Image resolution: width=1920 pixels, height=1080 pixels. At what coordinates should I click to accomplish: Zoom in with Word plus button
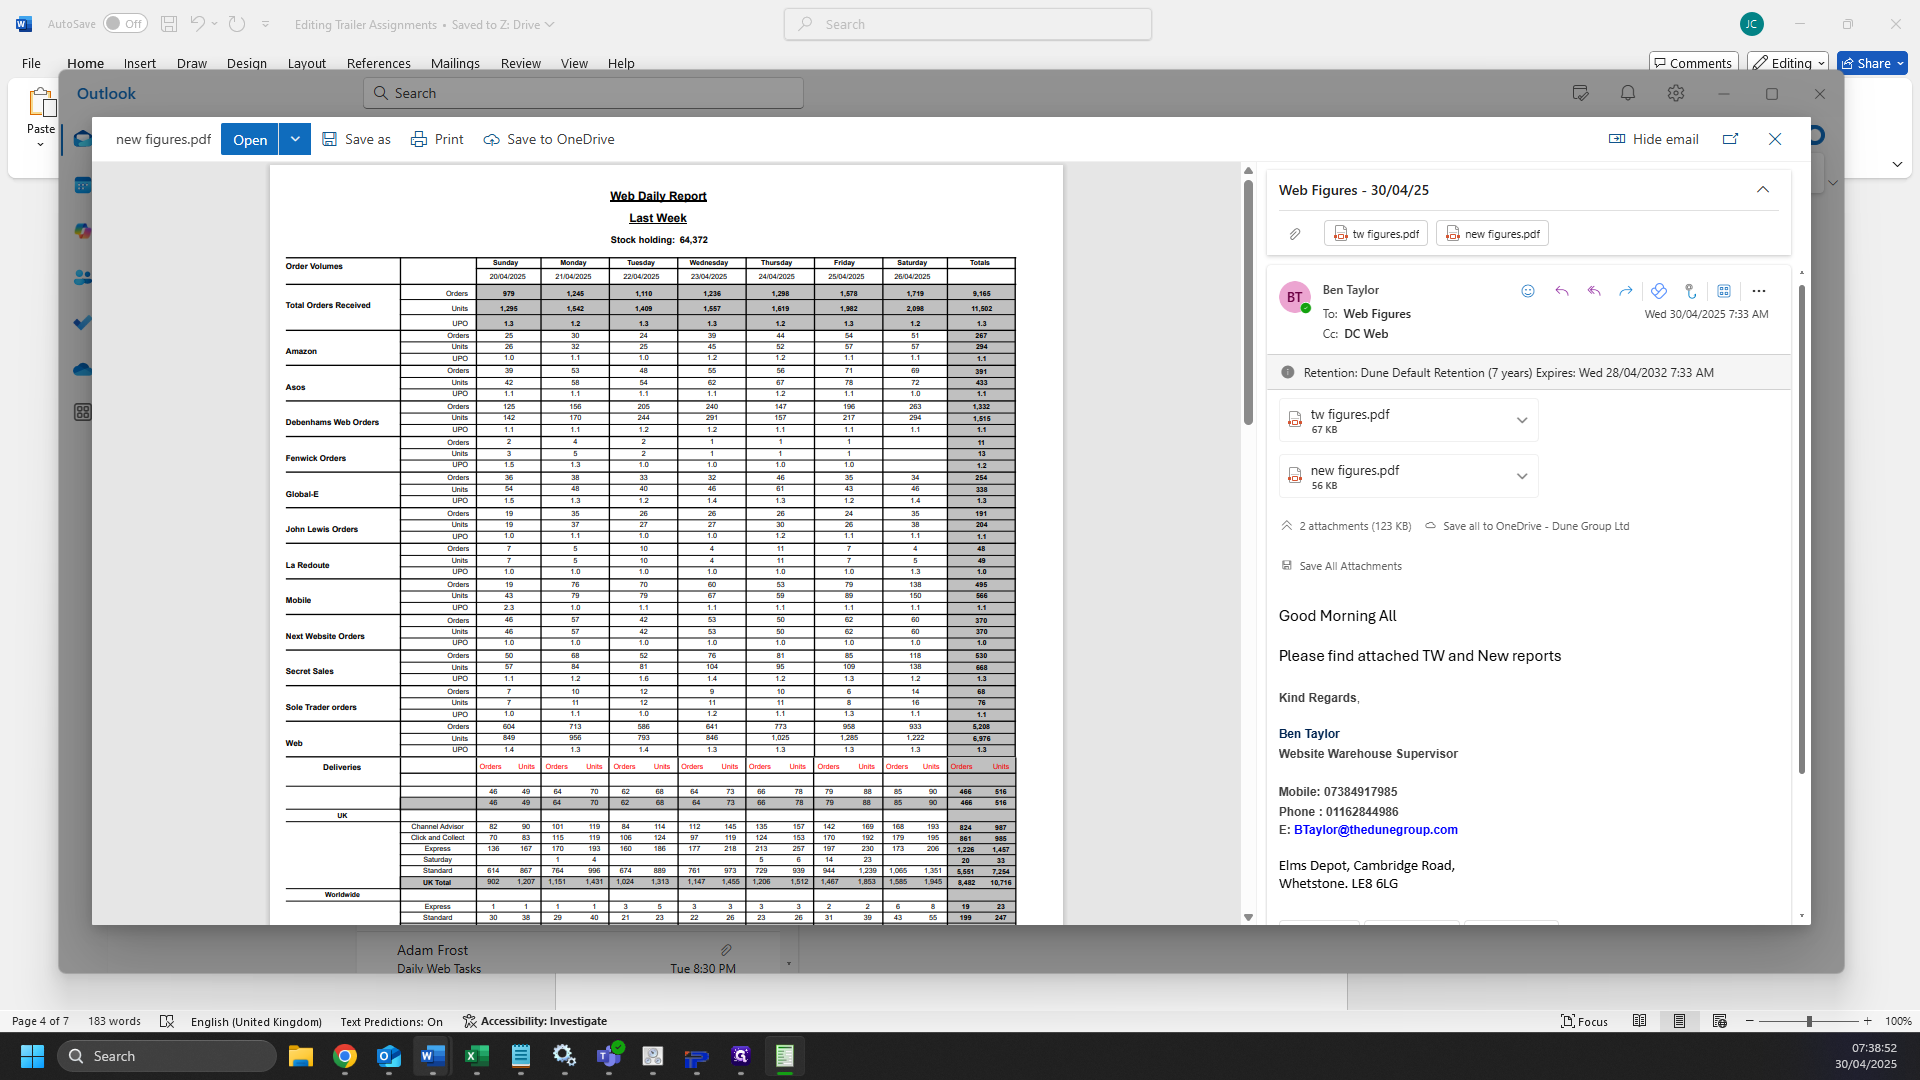[1867, 1021]
